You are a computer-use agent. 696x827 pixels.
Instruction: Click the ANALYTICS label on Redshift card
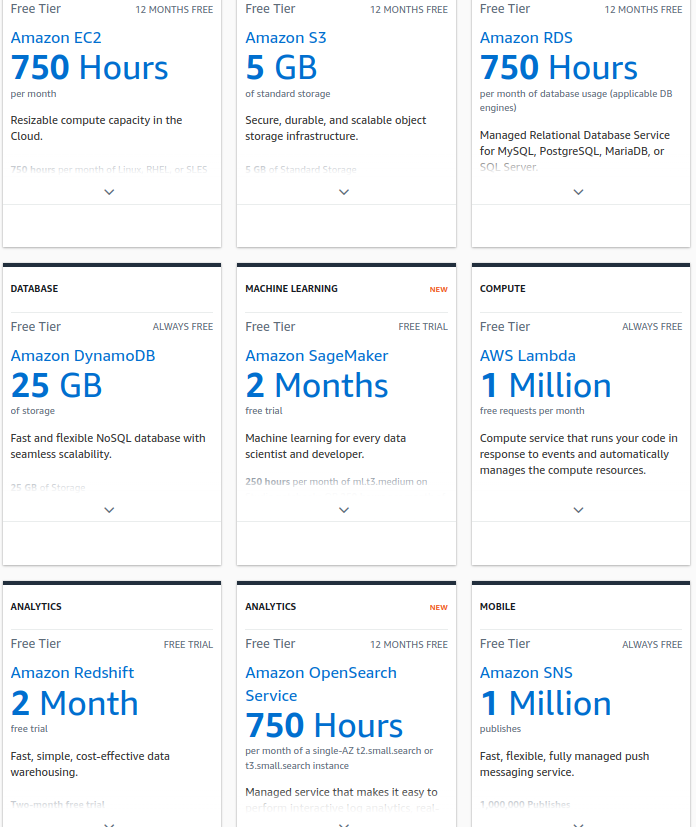(x=36, y=607)
